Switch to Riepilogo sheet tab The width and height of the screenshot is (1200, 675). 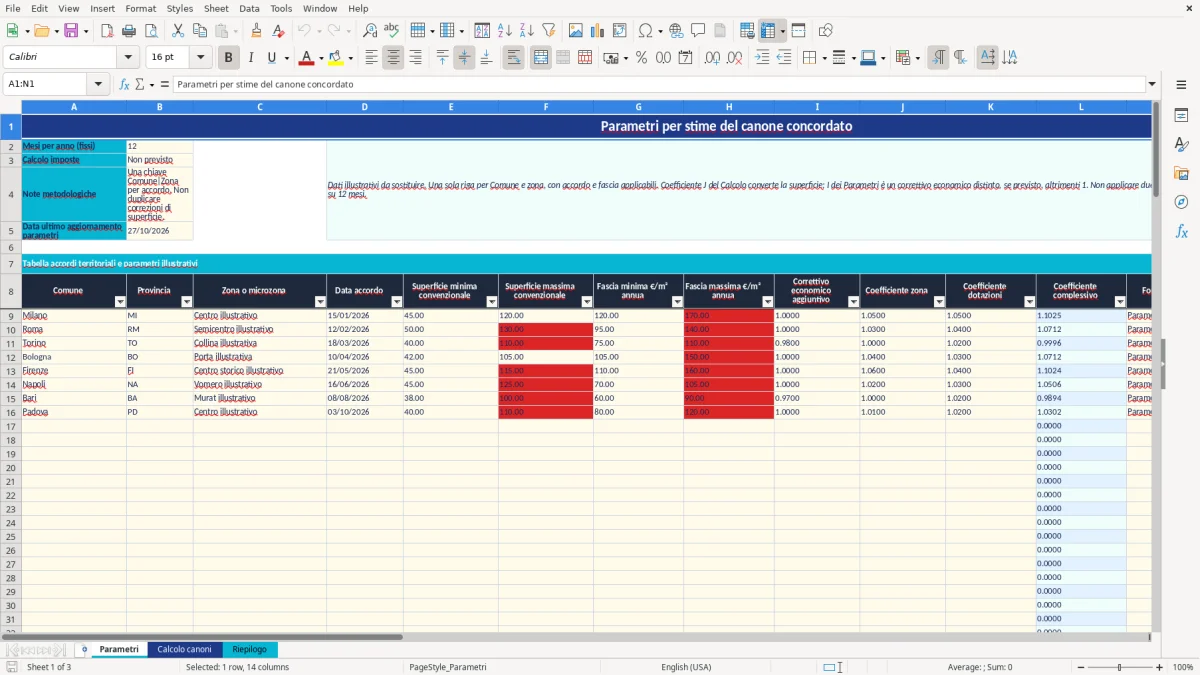[249, 650]
